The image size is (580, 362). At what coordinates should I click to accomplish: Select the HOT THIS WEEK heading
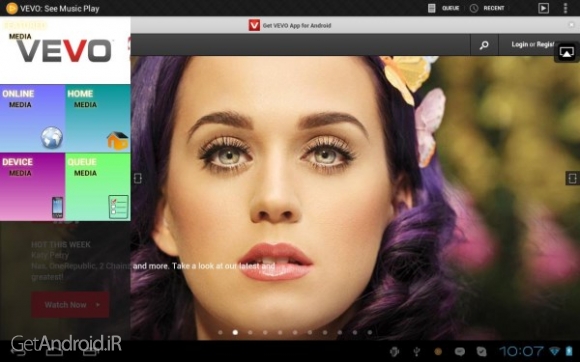coord(61,244)
